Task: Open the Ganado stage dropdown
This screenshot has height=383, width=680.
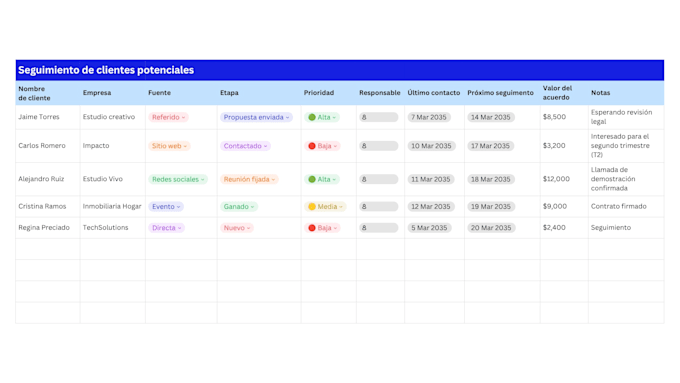Action: [x=239, y=206]
